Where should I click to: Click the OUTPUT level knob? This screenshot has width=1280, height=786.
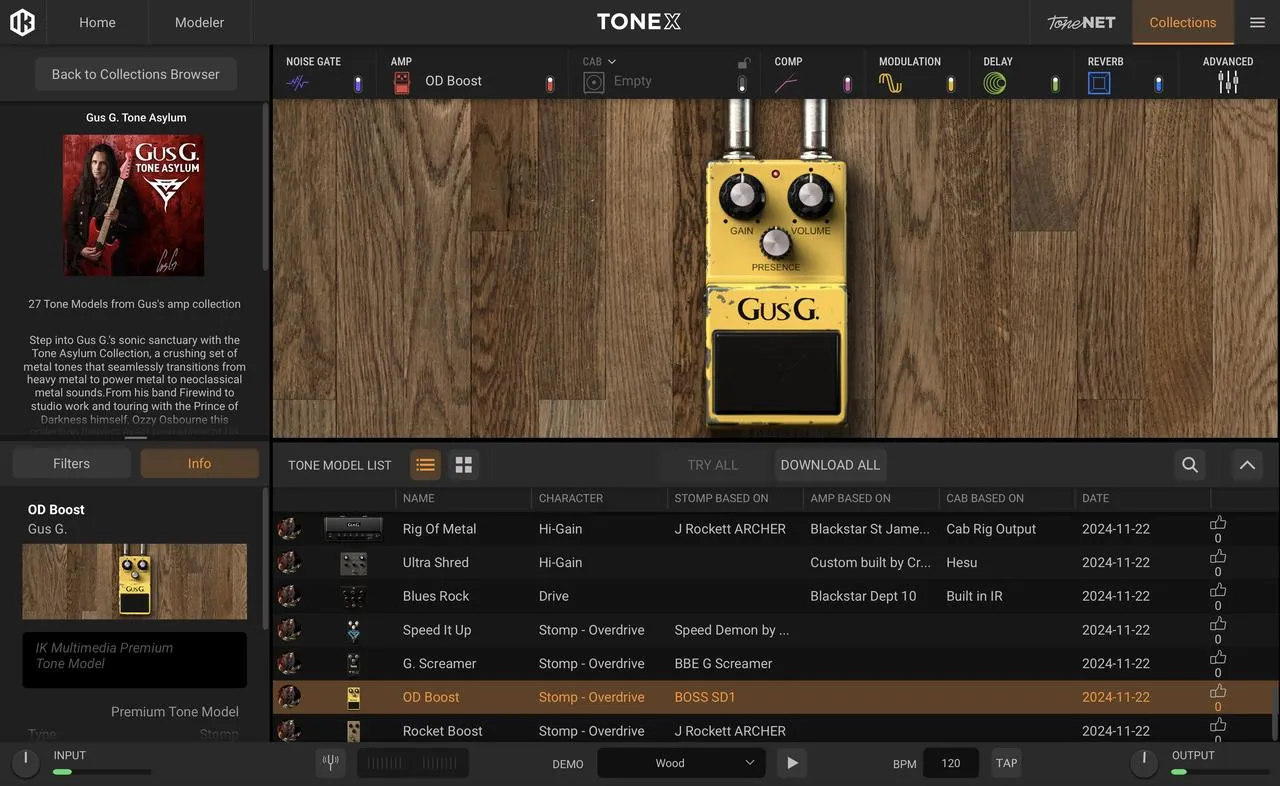1144,764
